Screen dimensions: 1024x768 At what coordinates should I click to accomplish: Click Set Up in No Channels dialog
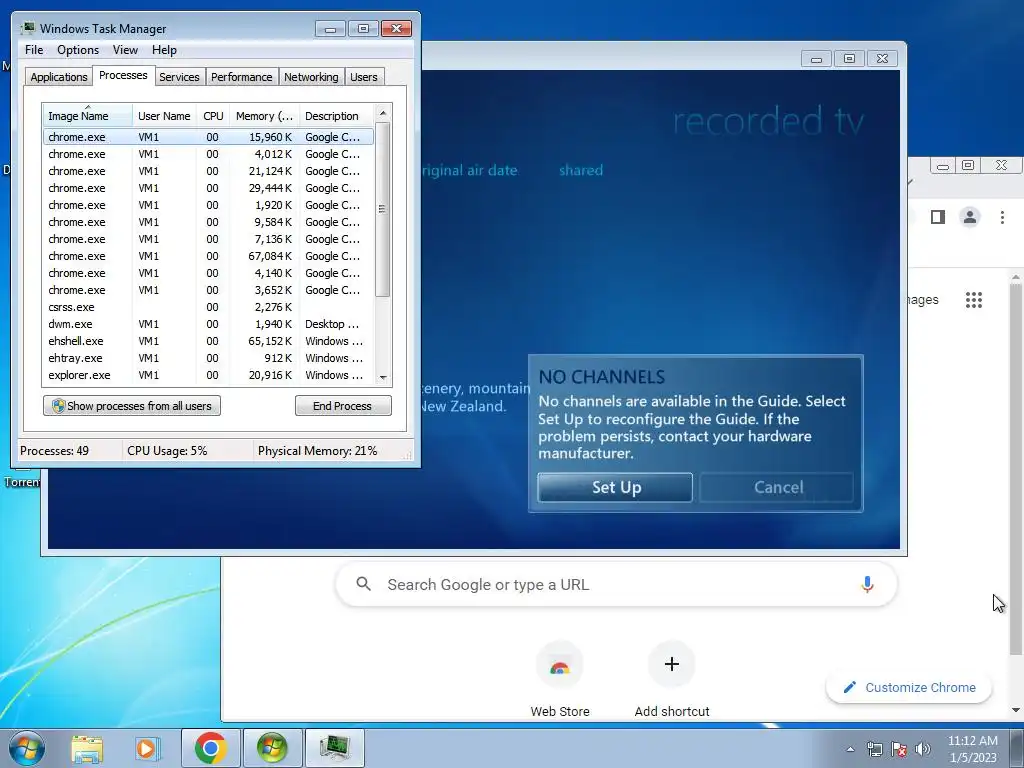click(x=615, y=487)
